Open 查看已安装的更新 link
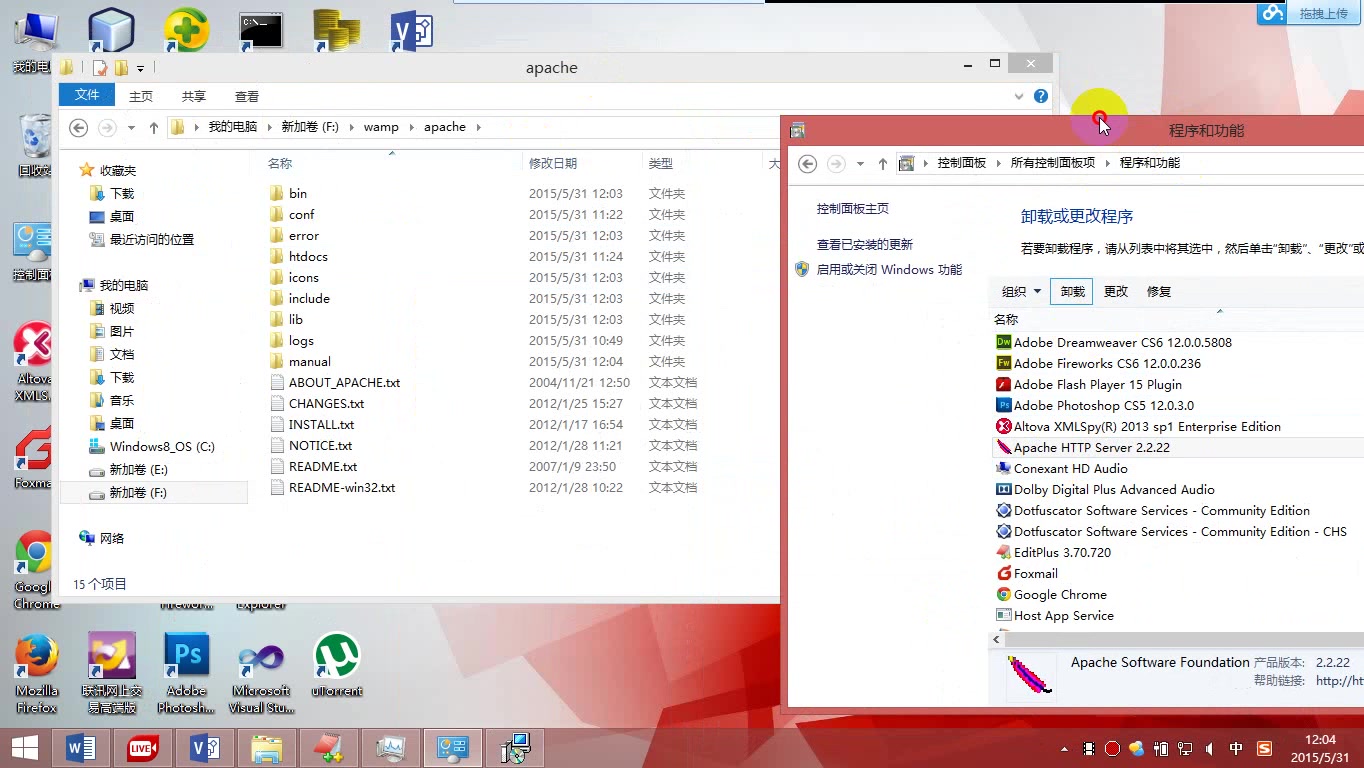The height and width of the screenshot is (768, 1364). click(865, 244)
